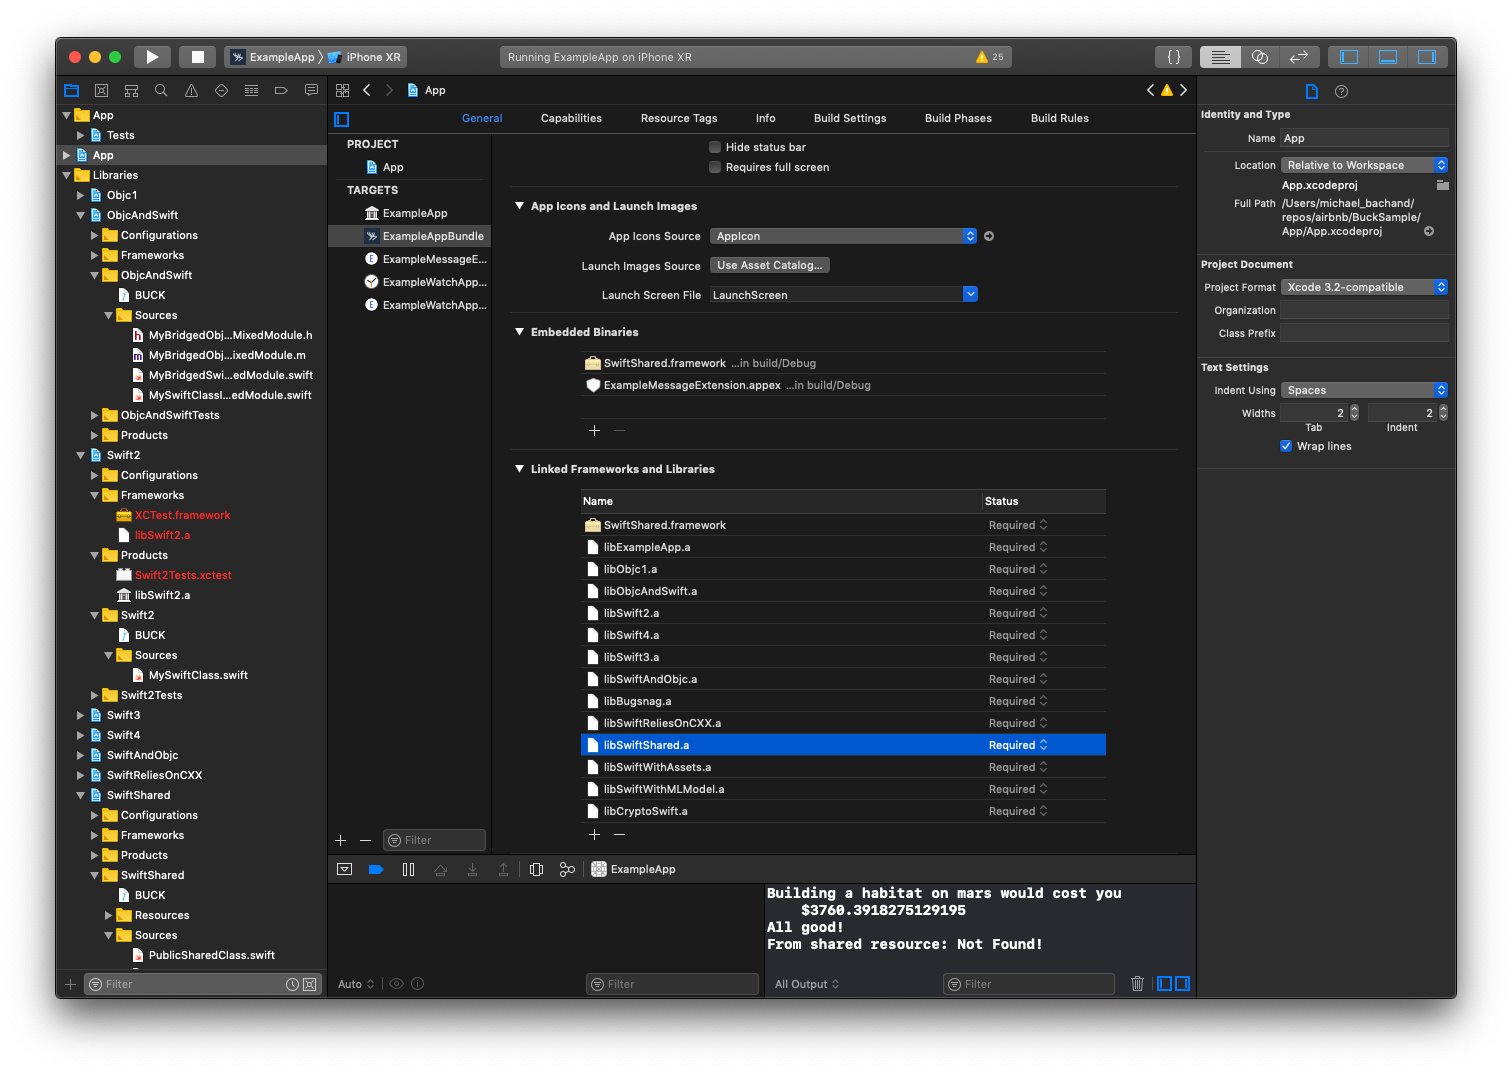1512x1072 pixels.
Task: Toggle the Navigator panel visibility
Action: pyautogui.click(x=1349, y=57)
